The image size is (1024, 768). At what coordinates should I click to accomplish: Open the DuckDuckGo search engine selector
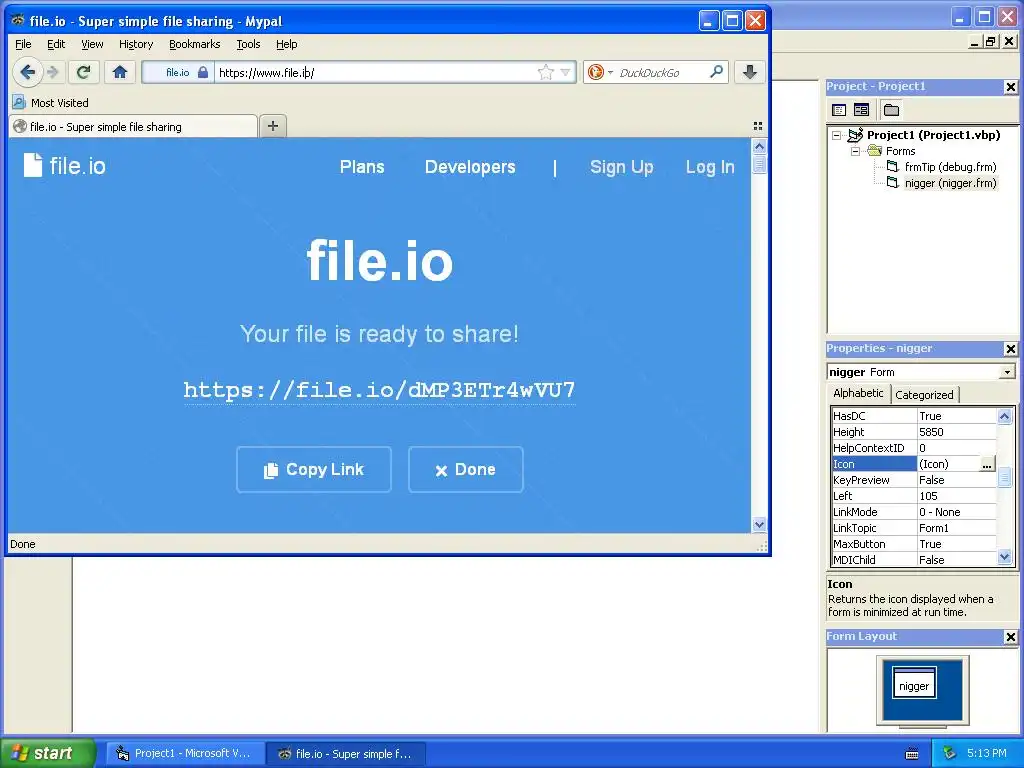(600, 72)
